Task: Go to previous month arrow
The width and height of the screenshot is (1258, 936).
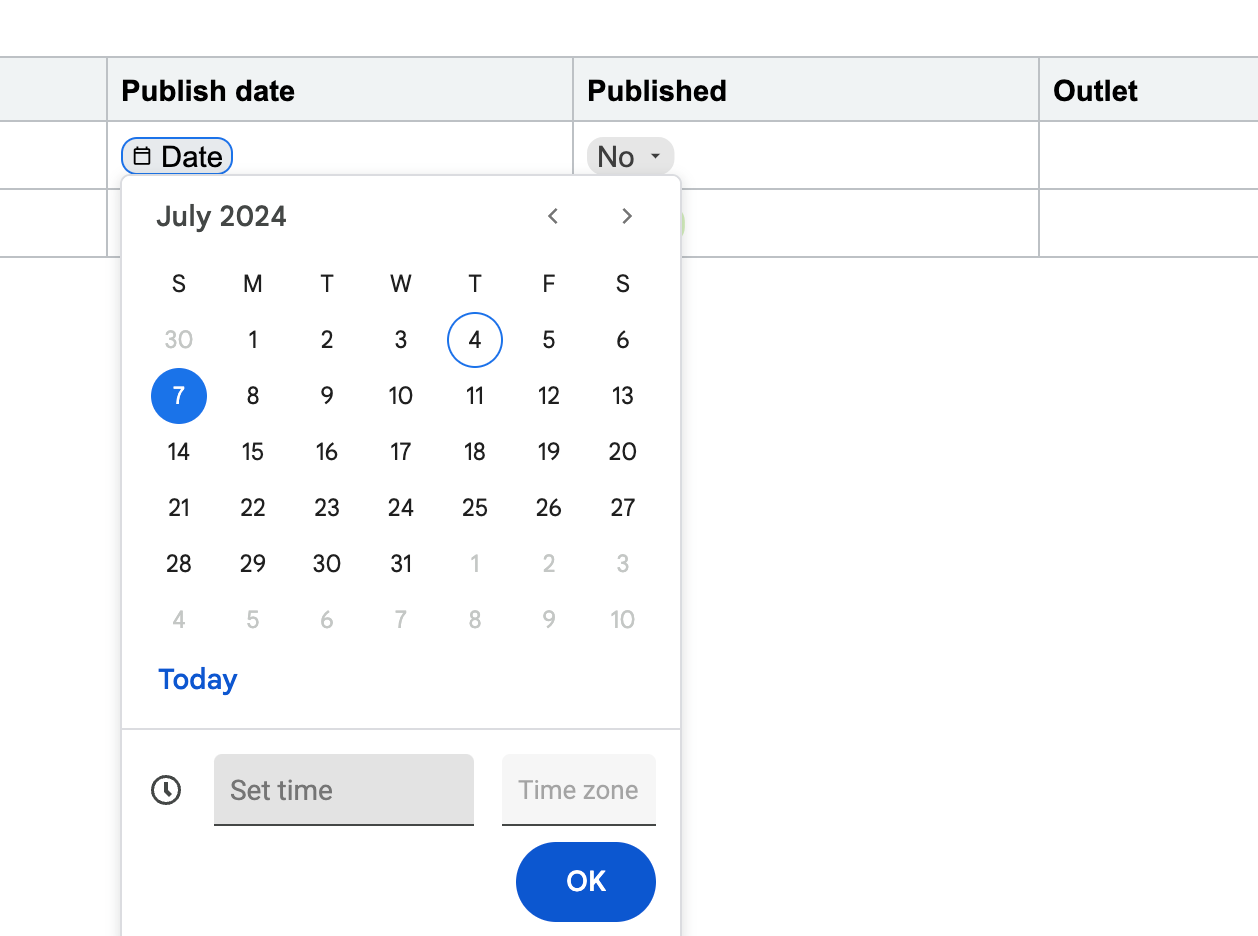Action: point(553,216)
